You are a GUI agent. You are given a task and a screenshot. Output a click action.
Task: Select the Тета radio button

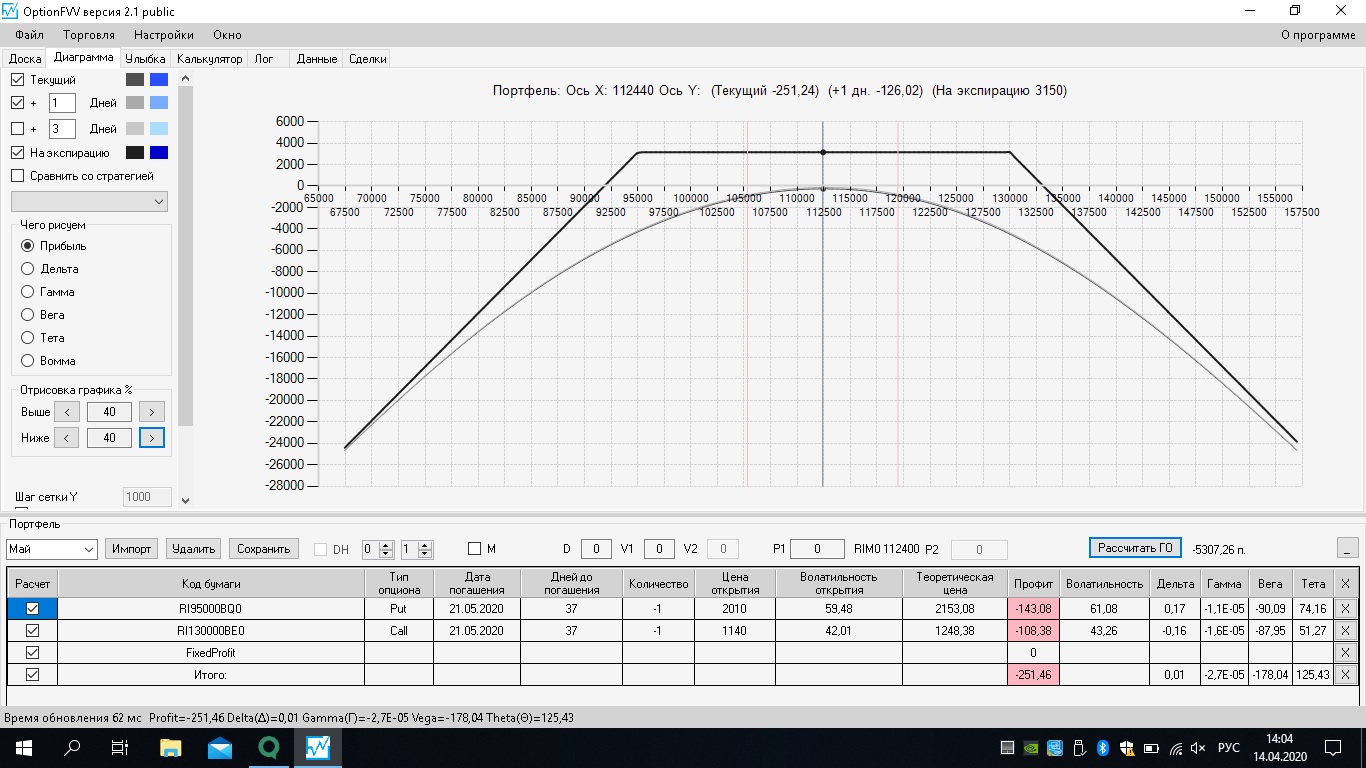pos(28,338)
